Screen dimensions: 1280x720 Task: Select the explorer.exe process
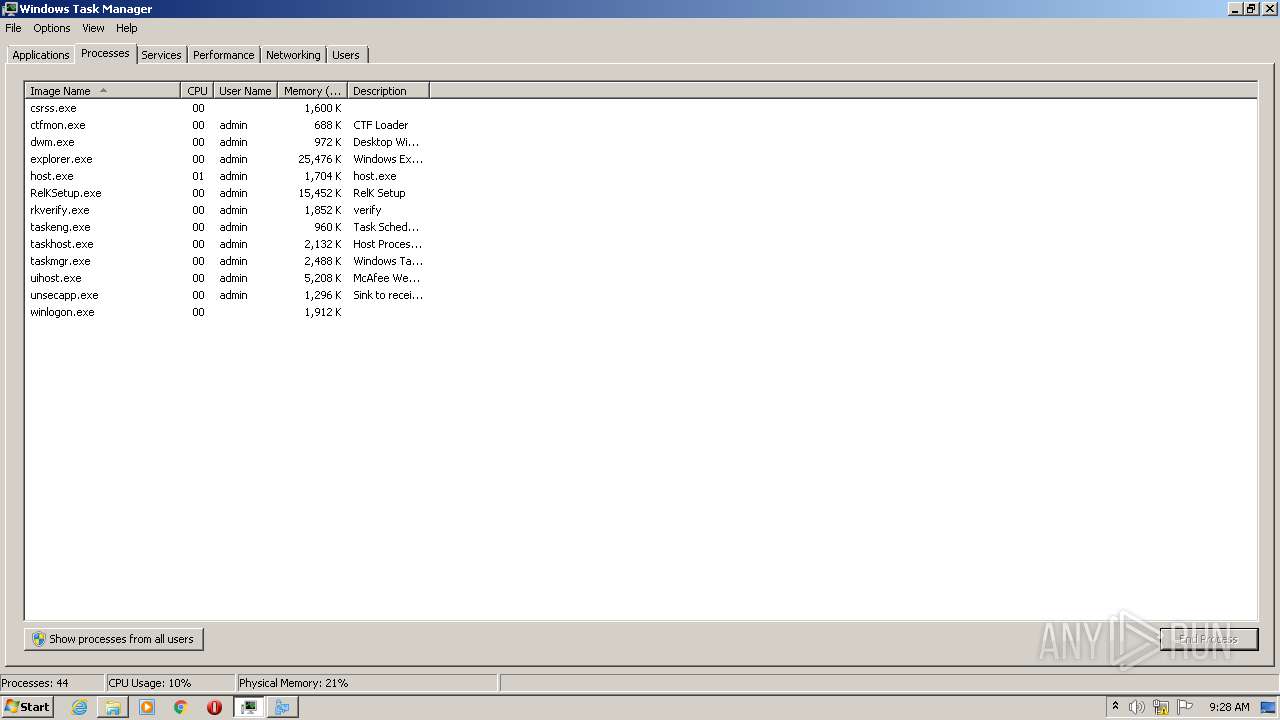pyautogui.click(x=61, y=159)
